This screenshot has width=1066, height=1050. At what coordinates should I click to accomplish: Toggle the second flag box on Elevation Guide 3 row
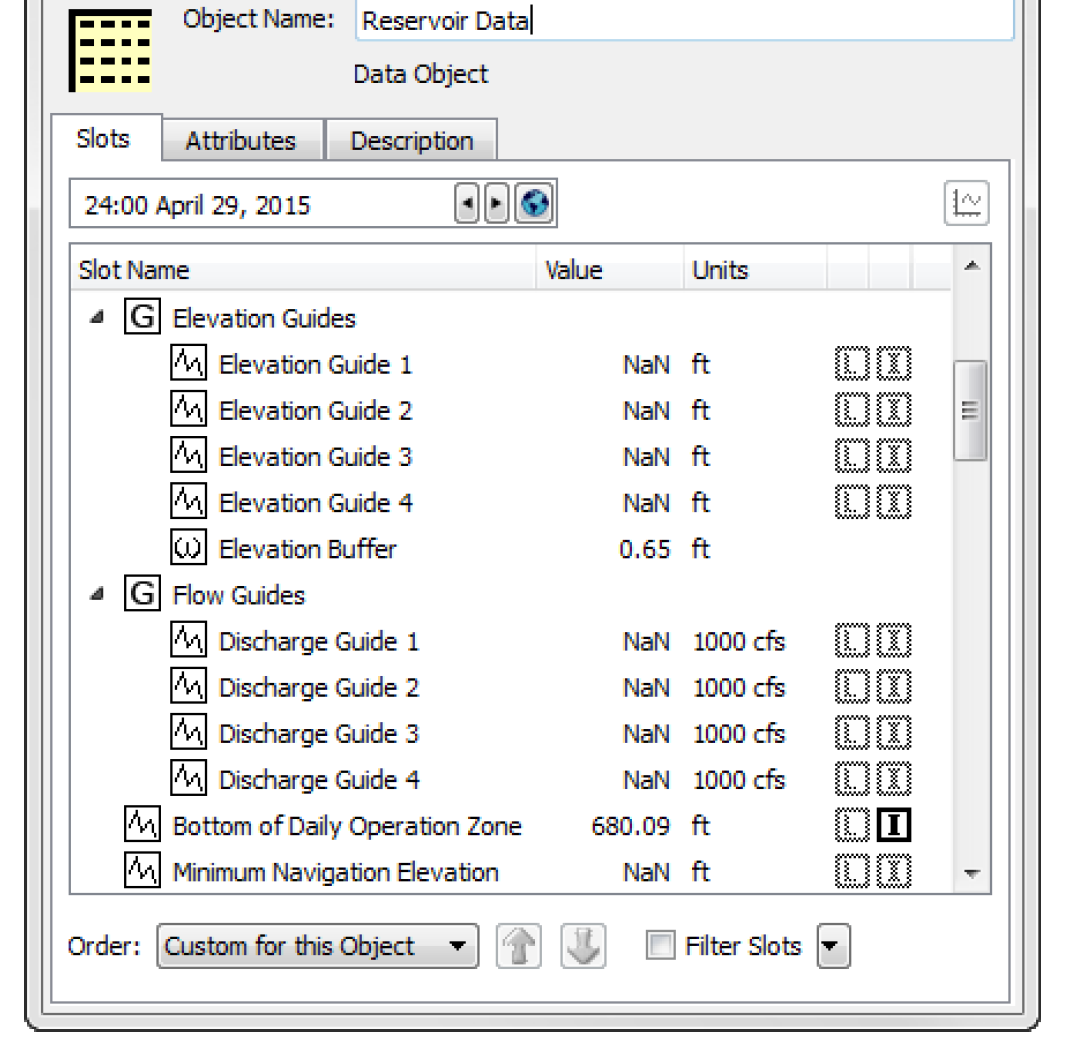click(894, 457)
